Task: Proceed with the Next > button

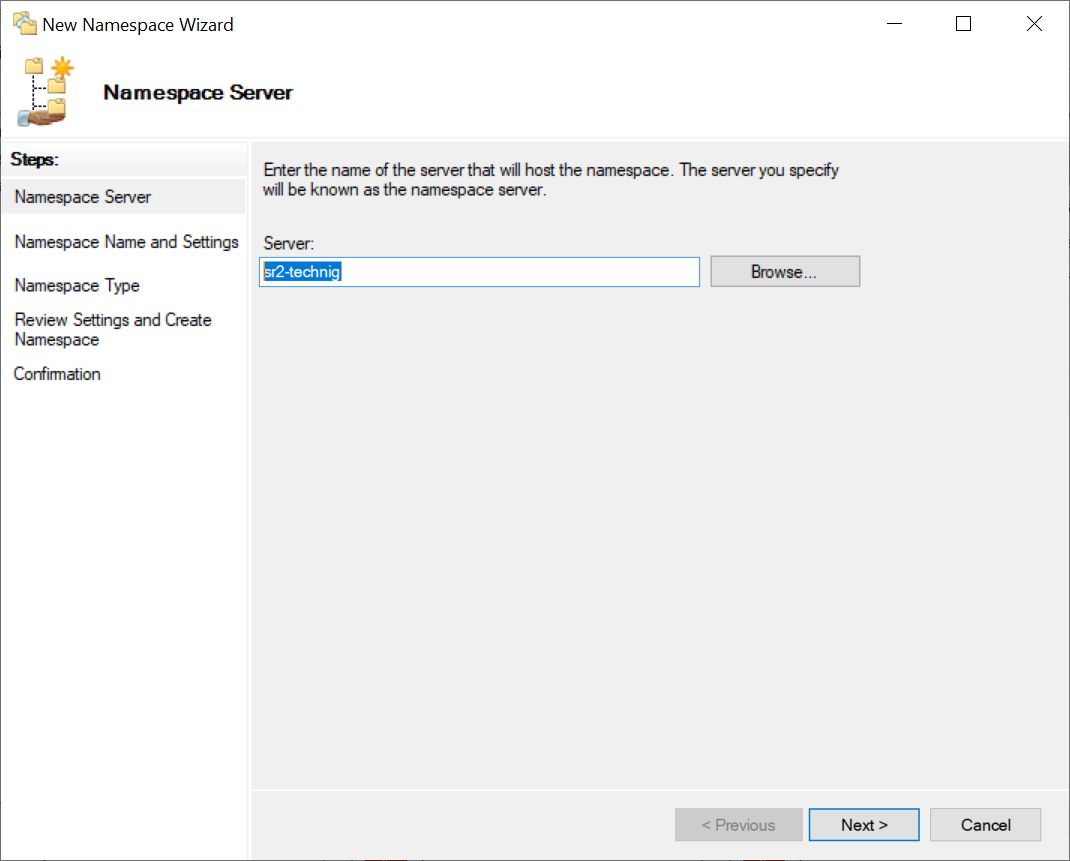Action: point(864,825)
